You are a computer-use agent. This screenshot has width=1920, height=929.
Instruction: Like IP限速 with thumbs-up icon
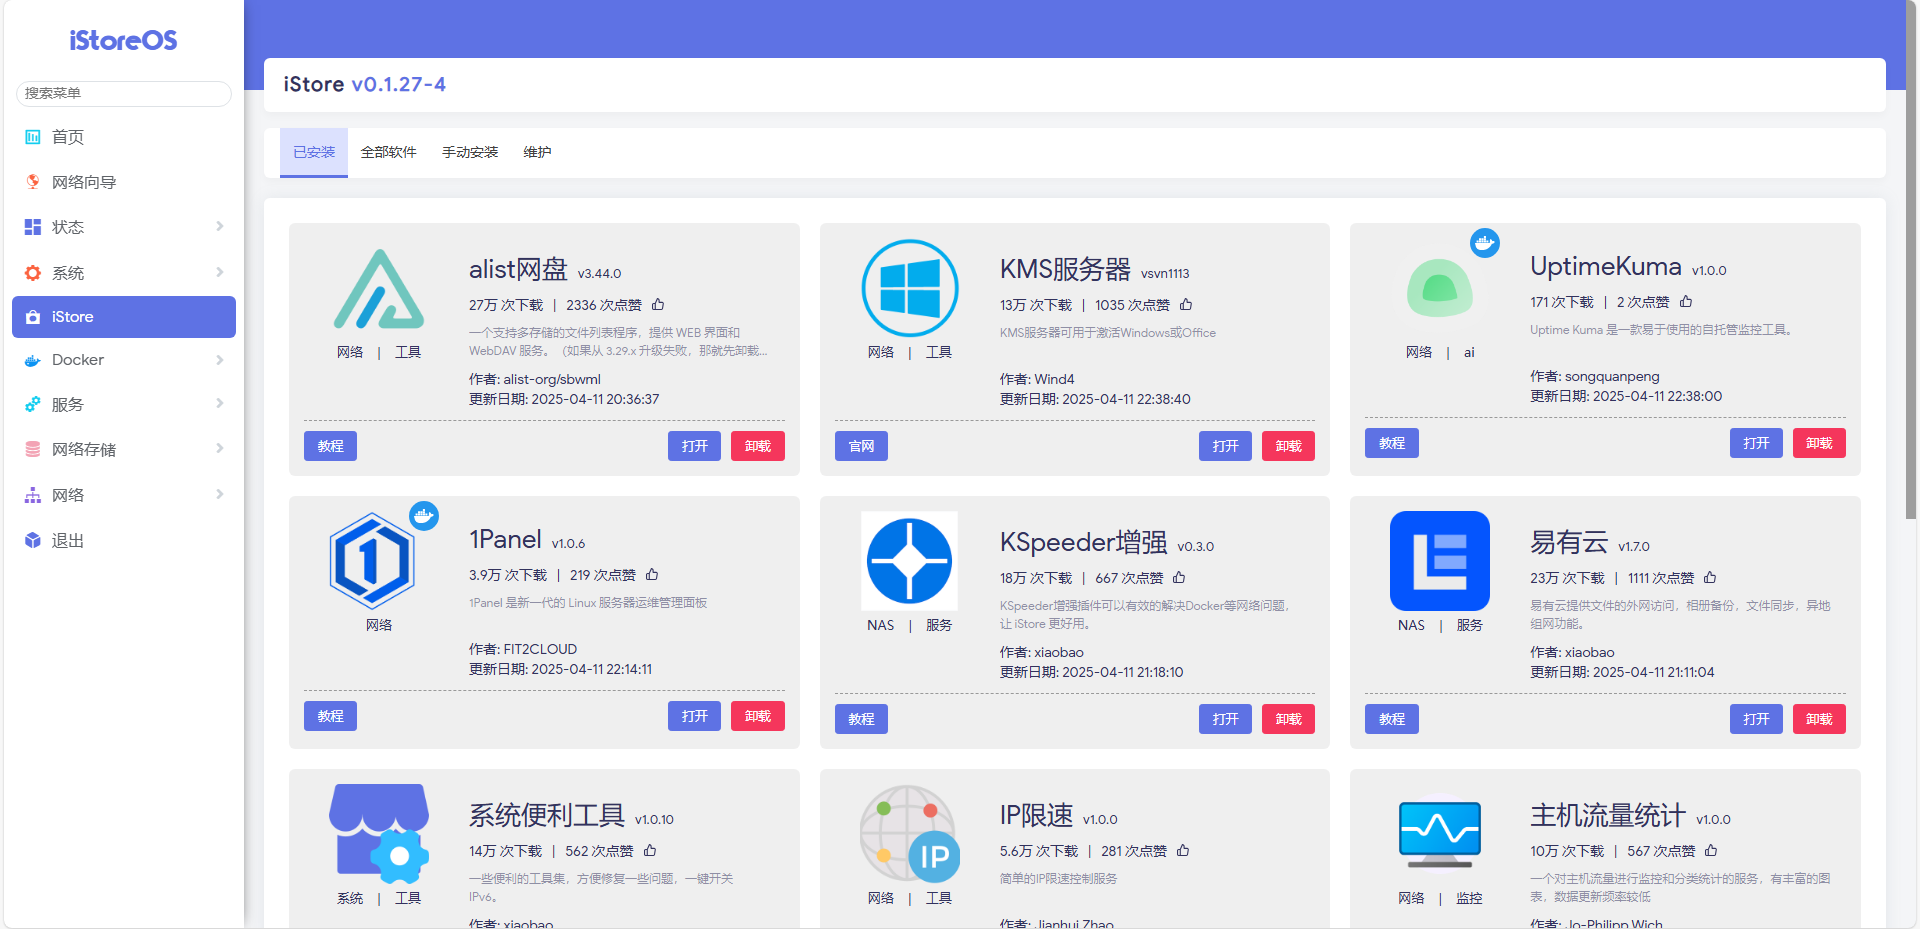point(1183,851)
